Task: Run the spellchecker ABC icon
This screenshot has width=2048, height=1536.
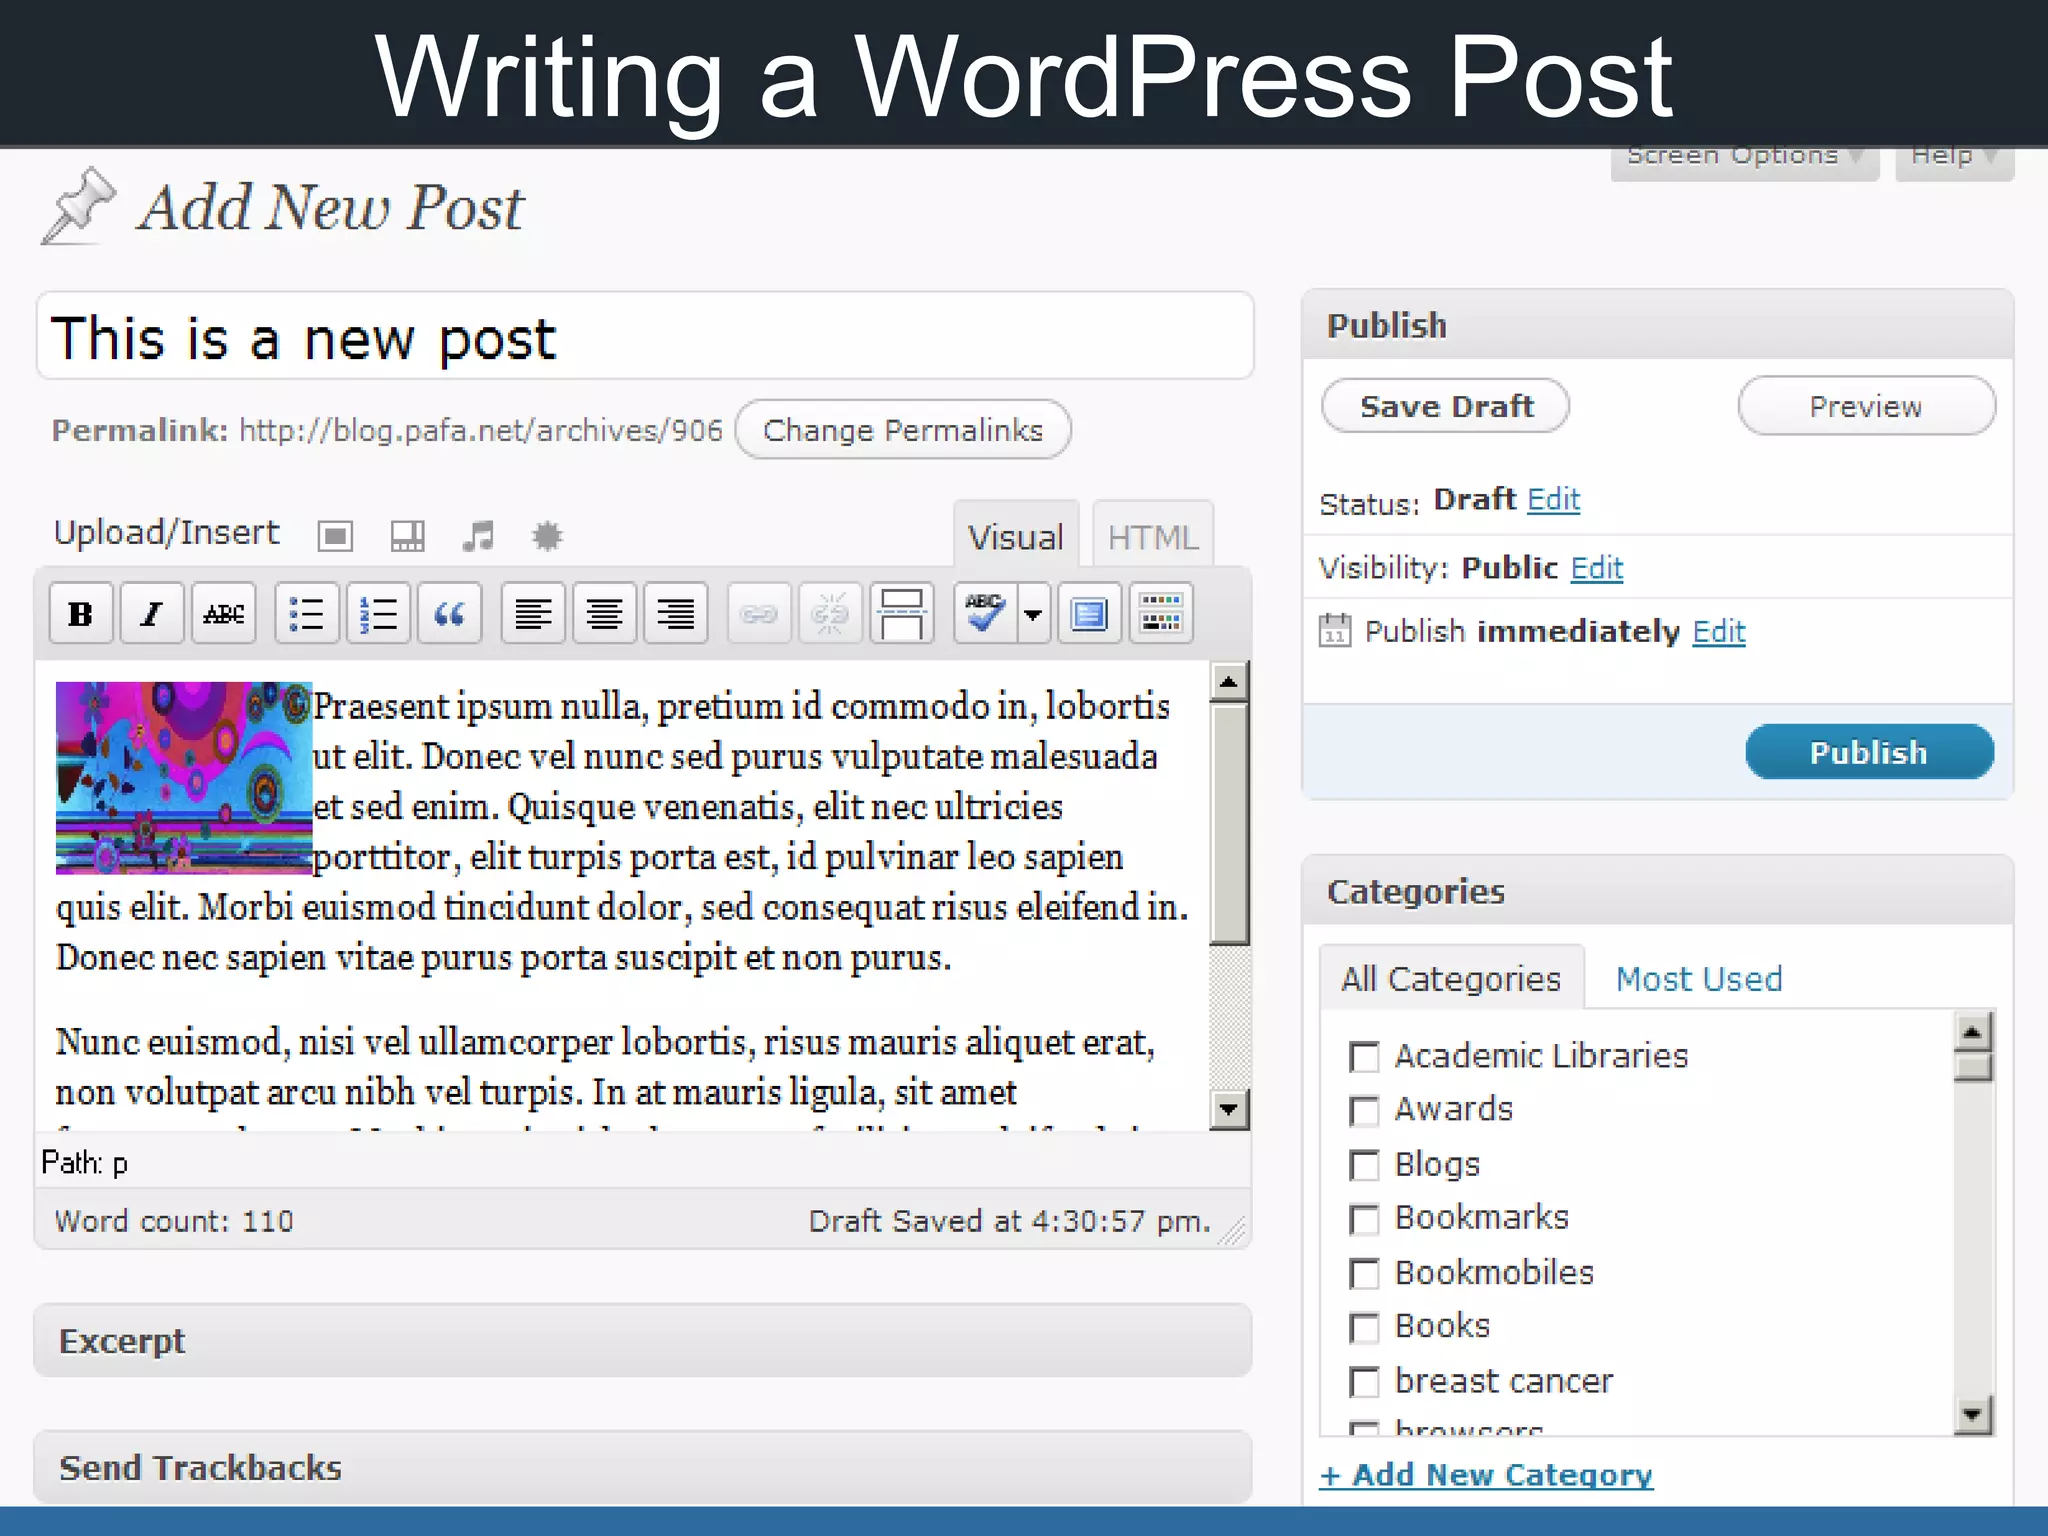Action: click(x=985, y=613)
